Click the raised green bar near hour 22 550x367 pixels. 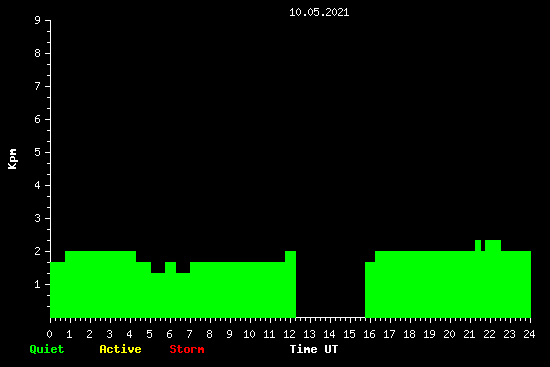pos(493,279)
